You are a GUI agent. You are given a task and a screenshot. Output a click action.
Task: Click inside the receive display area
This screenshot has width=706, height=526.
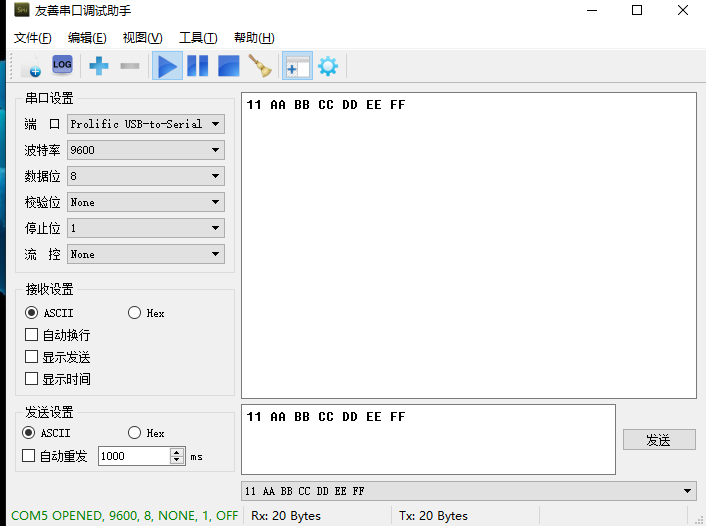pyautogui.click(x=469, y=245)
